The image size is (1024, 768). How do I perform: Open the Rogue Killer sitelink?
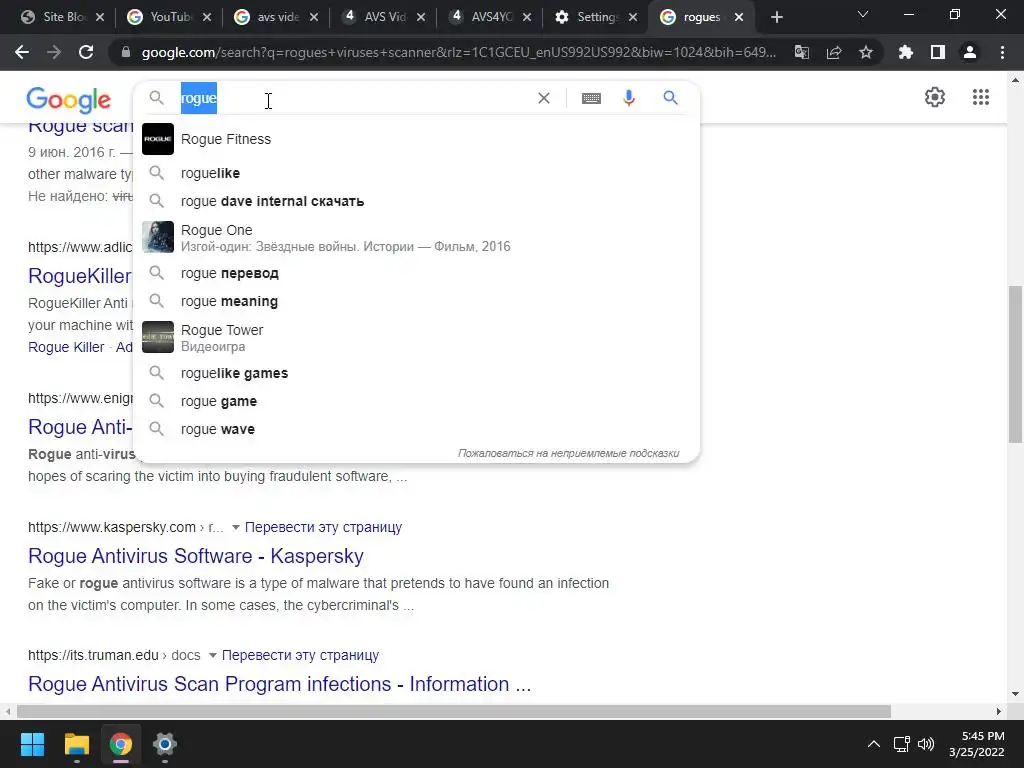[x=66, y=347]
